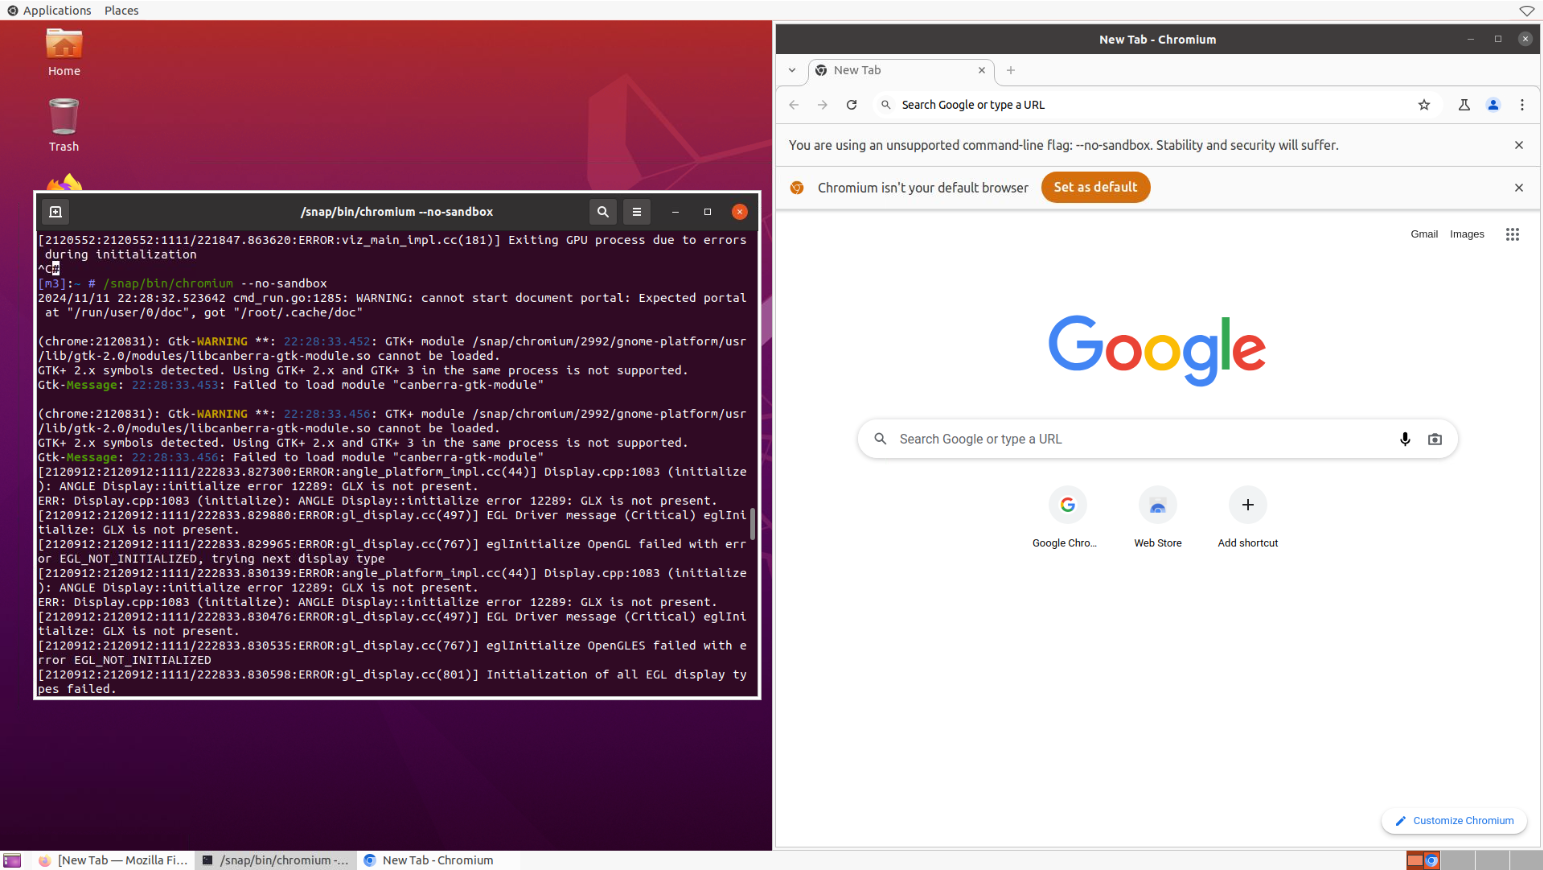Click the search icon inside Google search box
The image size is (1543, 870).
880,439
